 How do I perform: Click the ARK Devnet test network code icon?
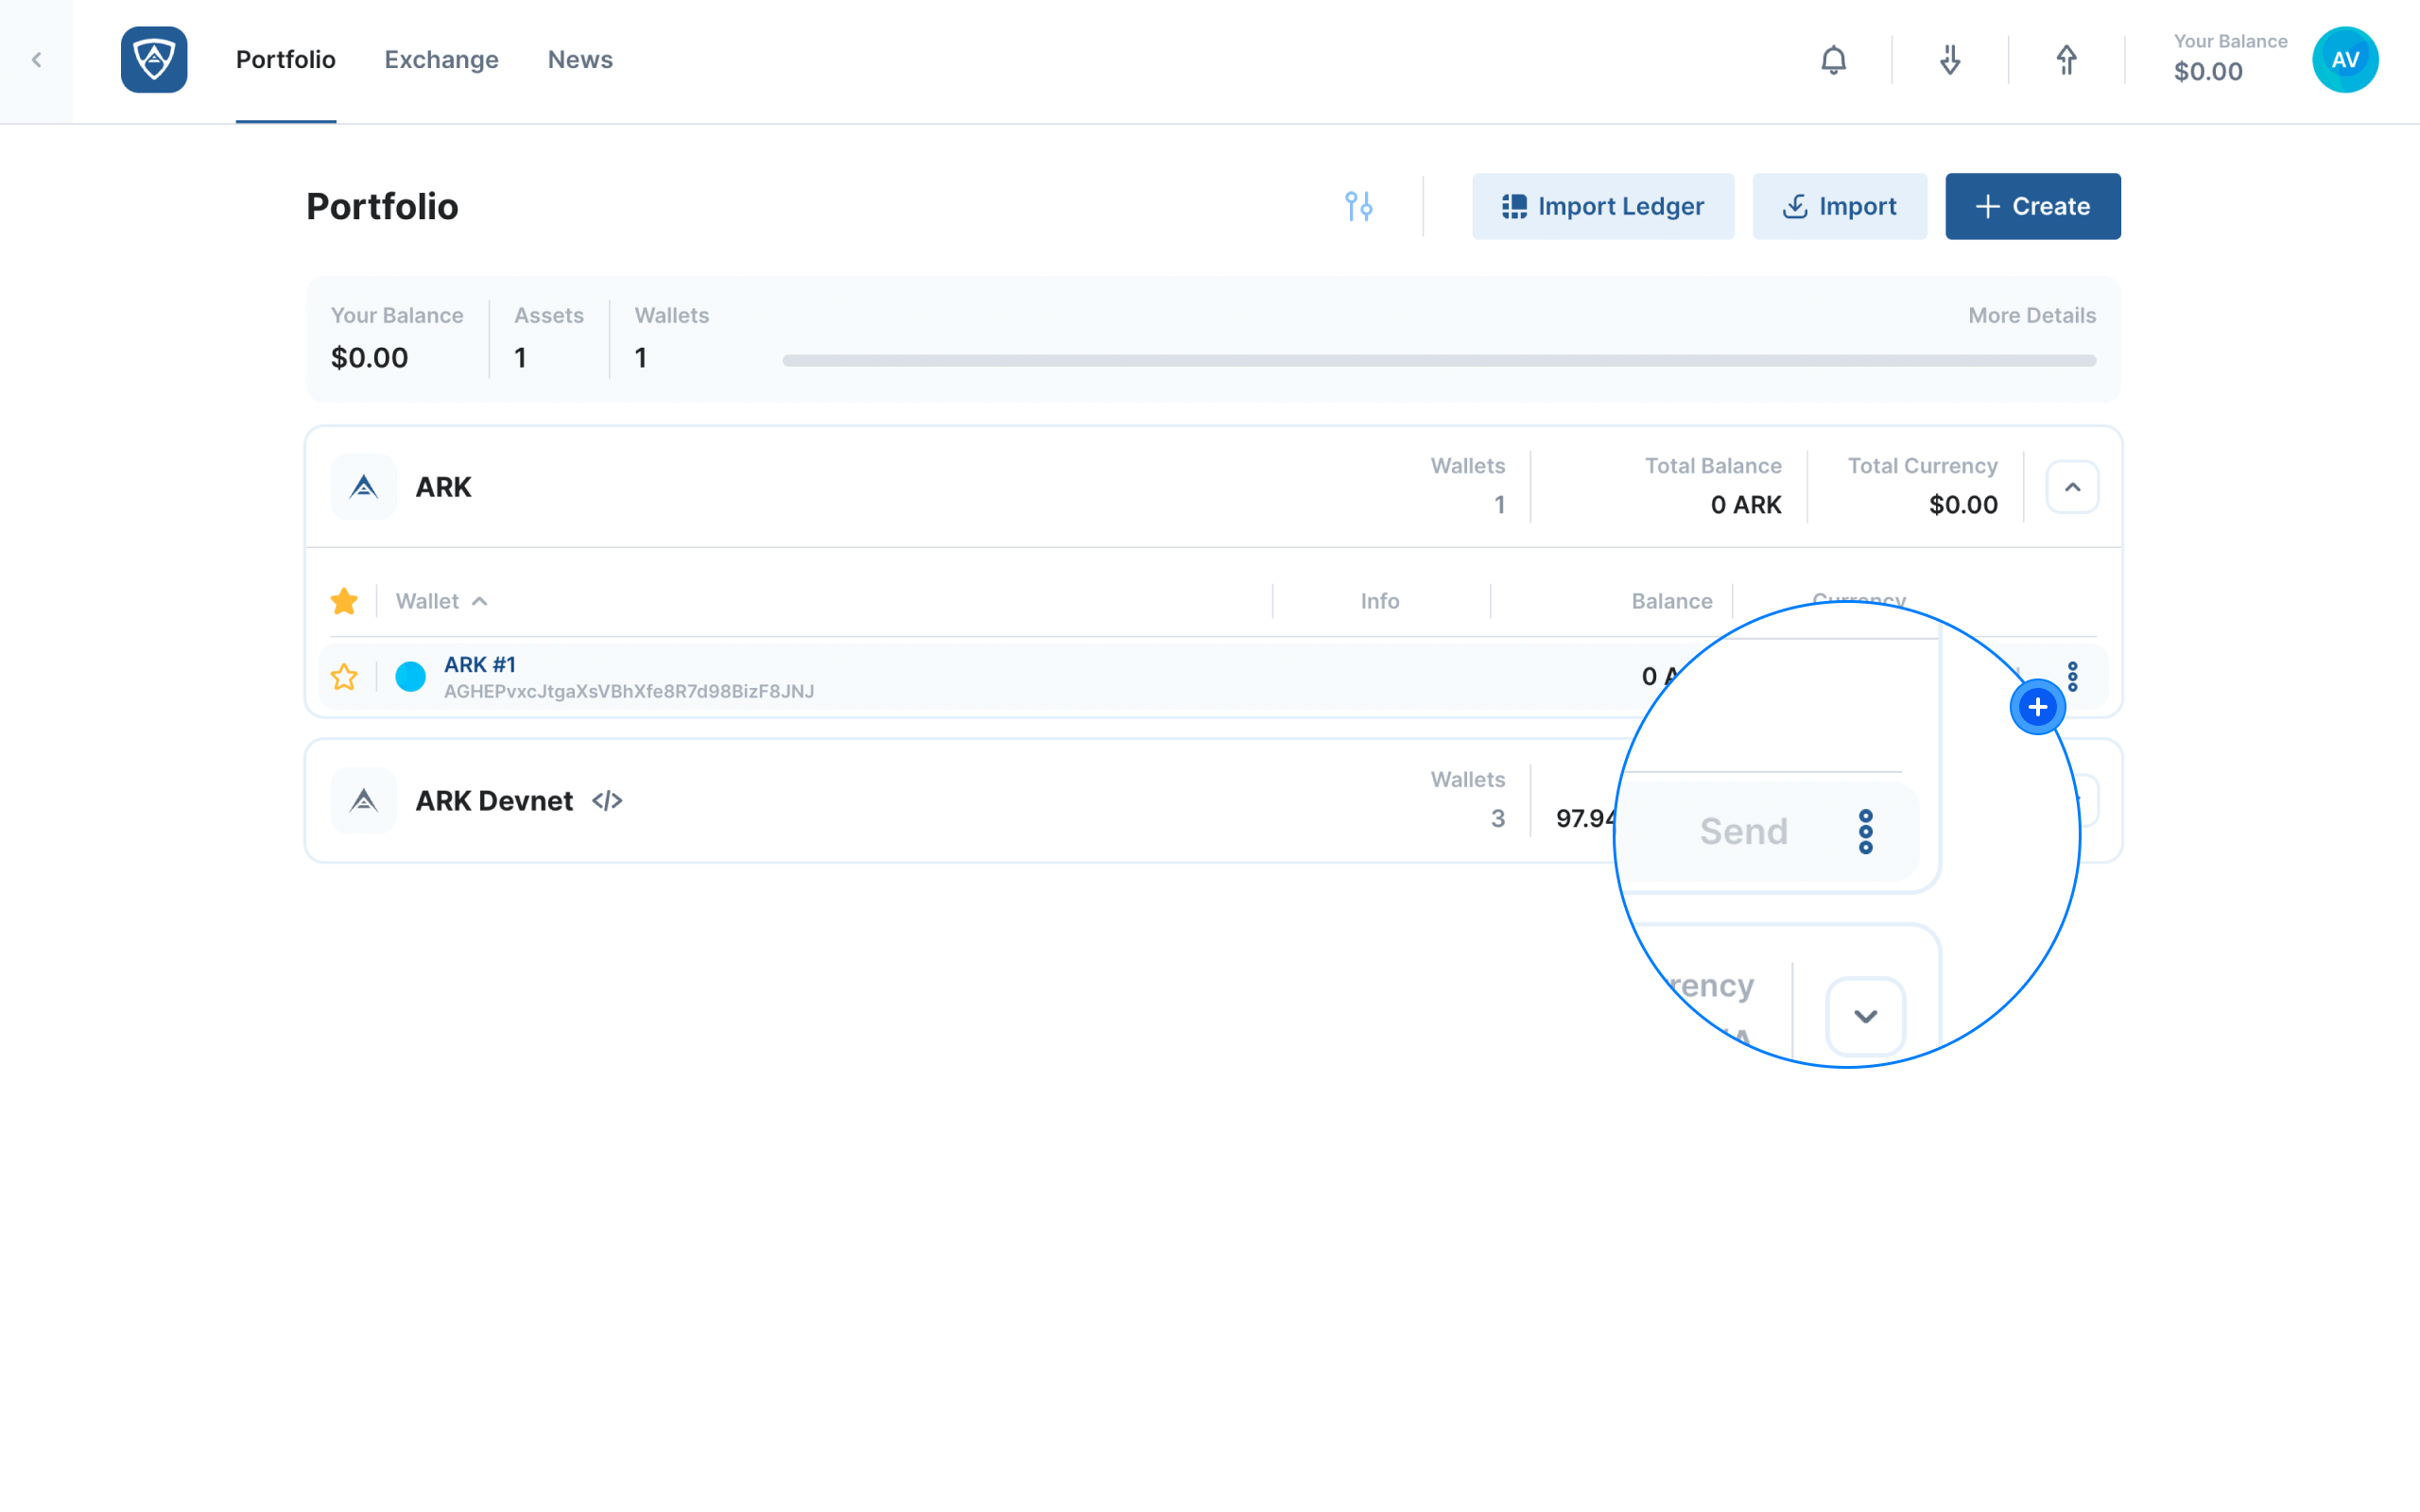tap(607, 801)
